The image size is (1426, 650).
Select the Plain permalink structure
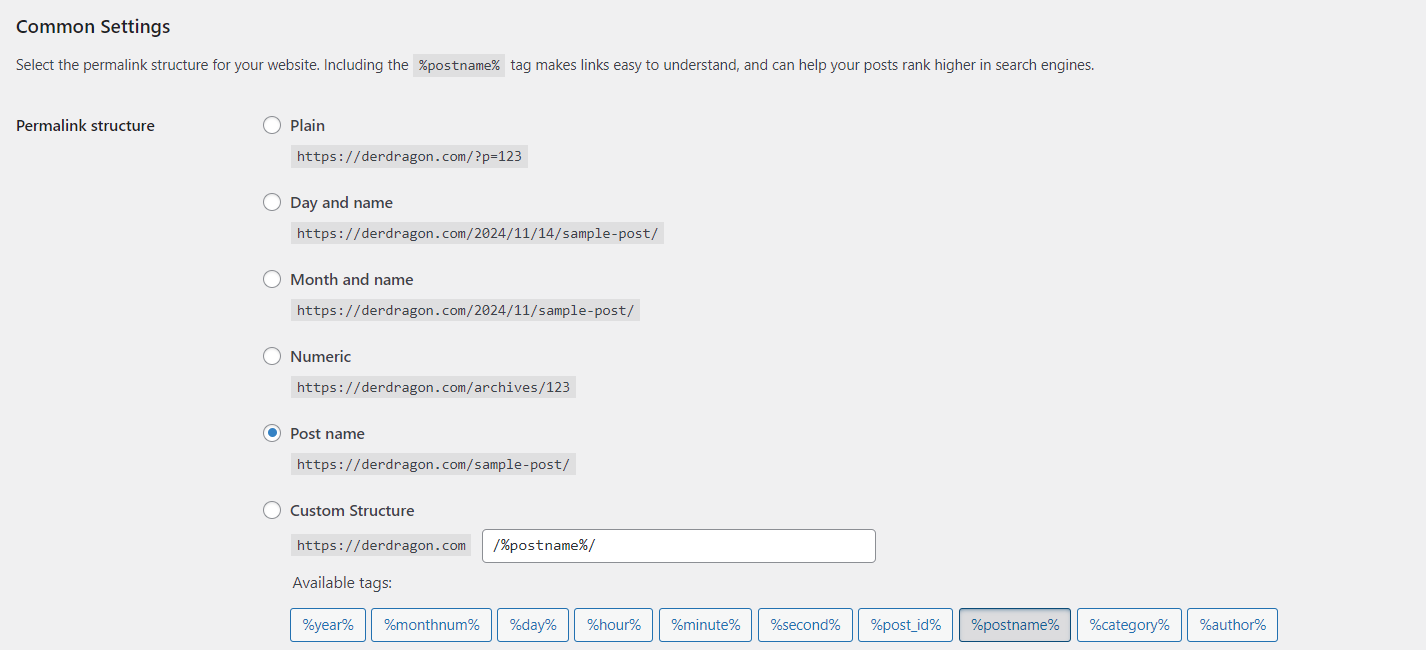tap(272, 125)
